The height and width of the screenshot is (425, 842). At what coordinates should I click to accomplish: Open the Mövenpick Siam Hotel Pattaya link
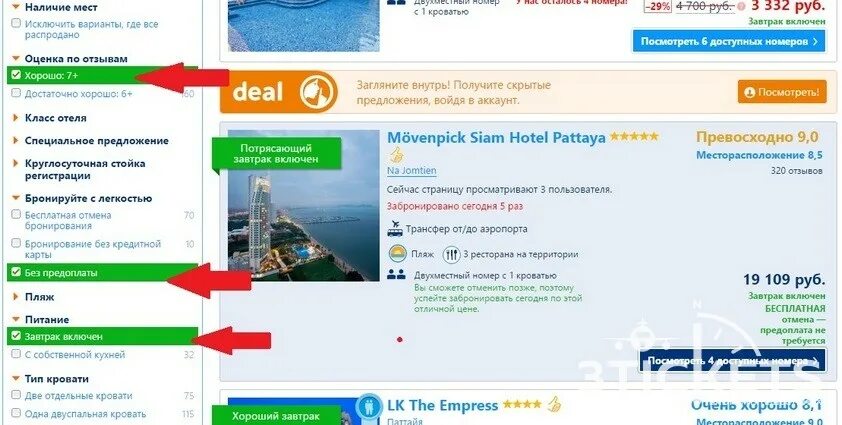(496, 138)
